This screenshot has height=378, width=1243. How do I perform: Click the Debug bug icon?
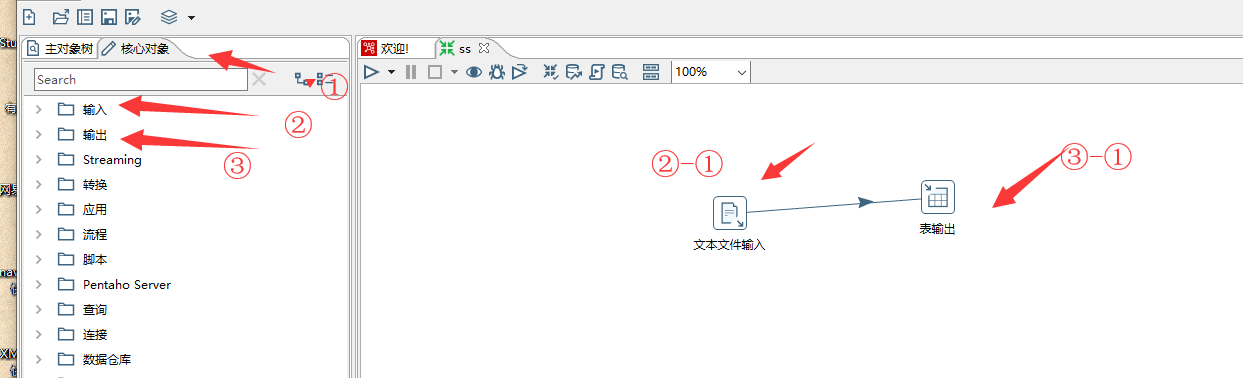coord(496,72)
